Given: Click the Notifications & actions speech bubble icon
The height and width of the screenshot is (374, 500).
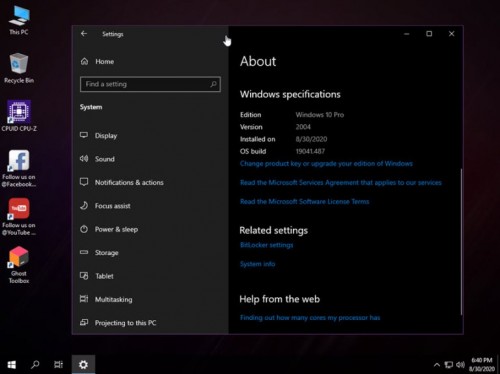Looking at the screenshot, I should point(84,182).
